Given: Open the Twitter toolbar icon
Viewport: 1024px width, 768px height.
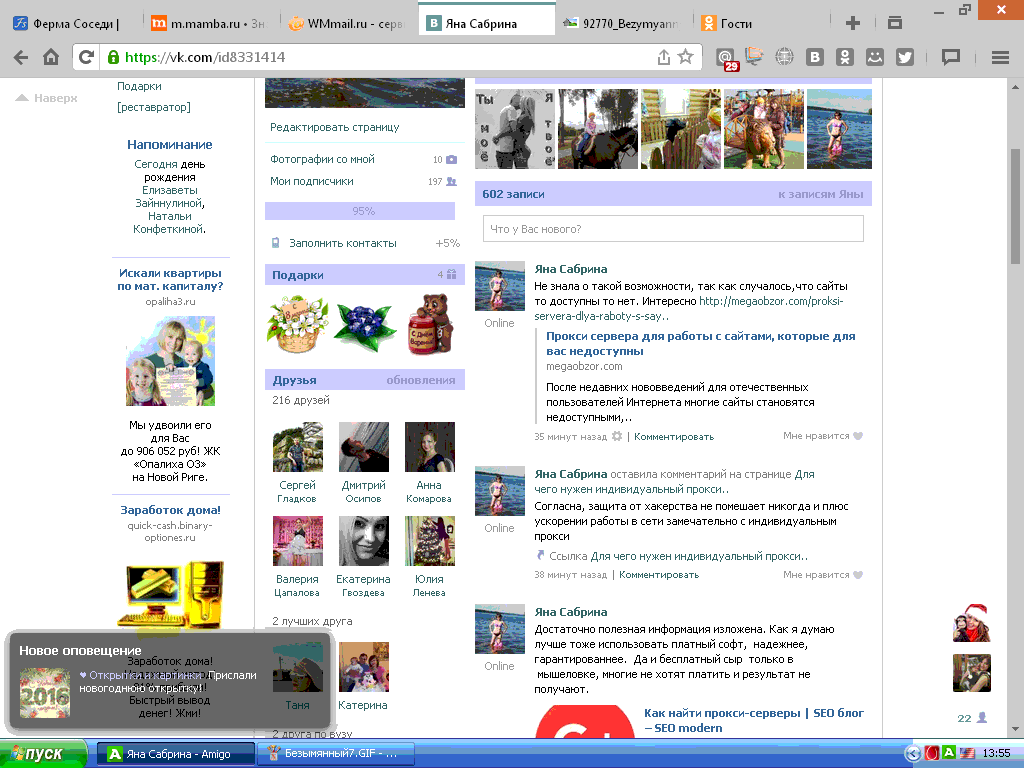Looking at the screenshot, I should tap(905, 57).
